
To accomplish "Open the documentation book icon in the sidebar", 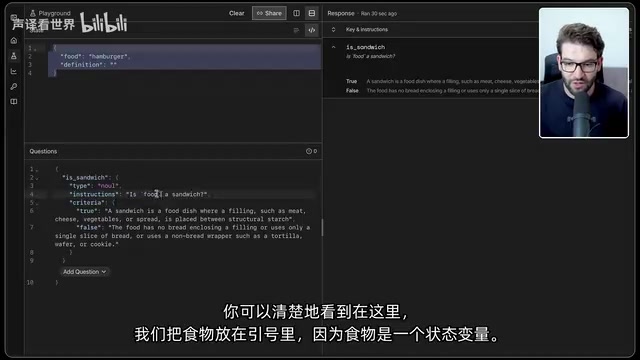I will [14, 101].
